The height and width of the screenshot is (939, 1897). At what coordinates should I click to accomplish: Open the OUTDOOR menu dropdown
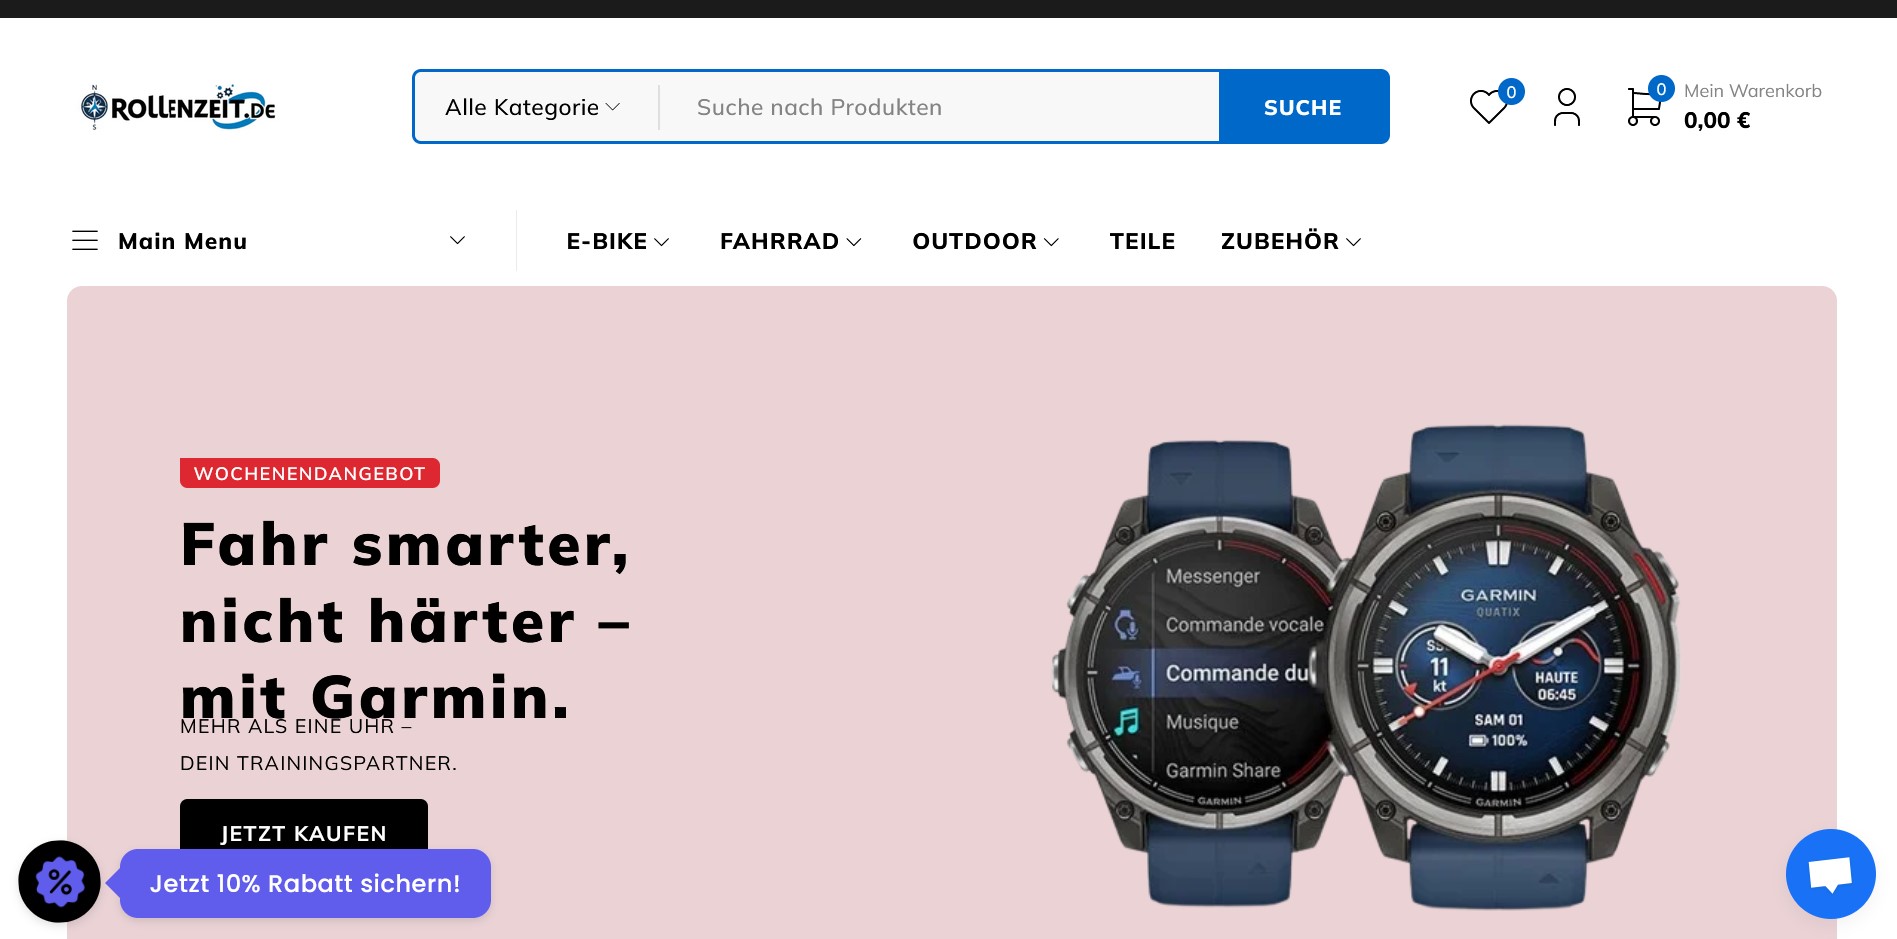985,241
